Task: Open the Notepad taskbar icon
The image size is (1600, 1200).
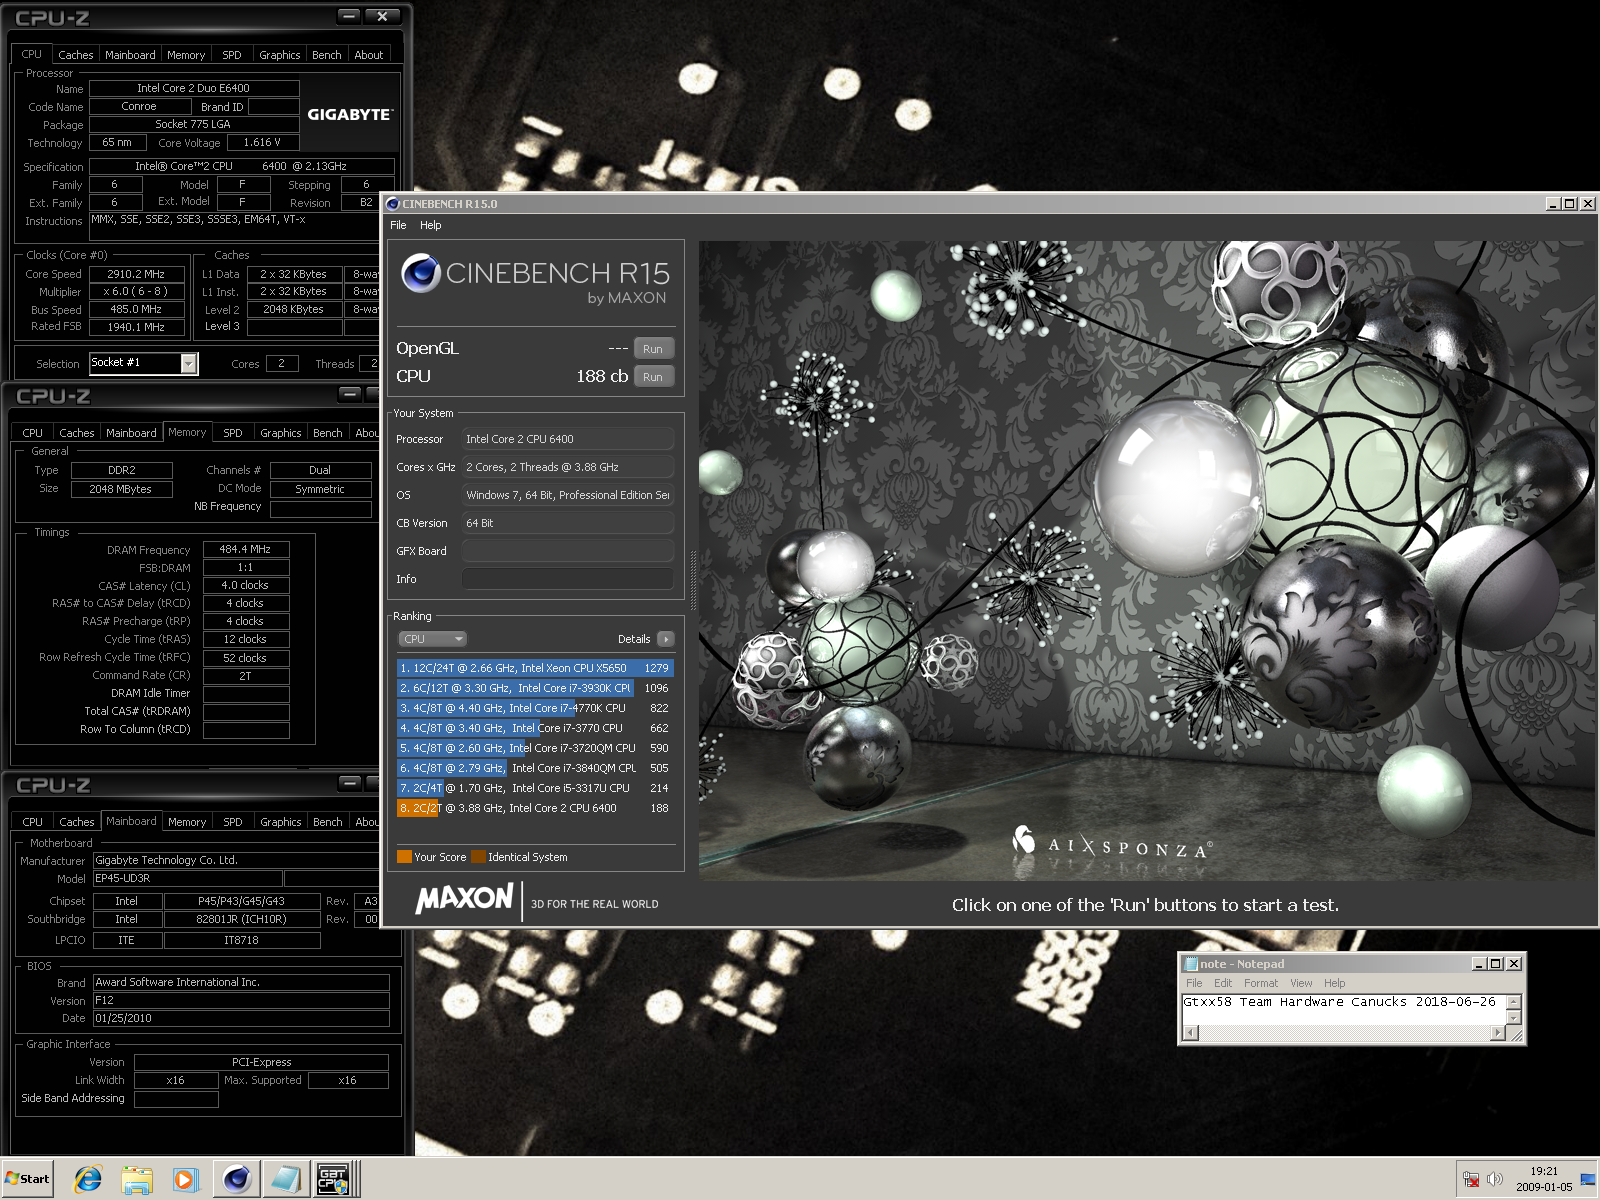Action: click(x=285, y=1179)
